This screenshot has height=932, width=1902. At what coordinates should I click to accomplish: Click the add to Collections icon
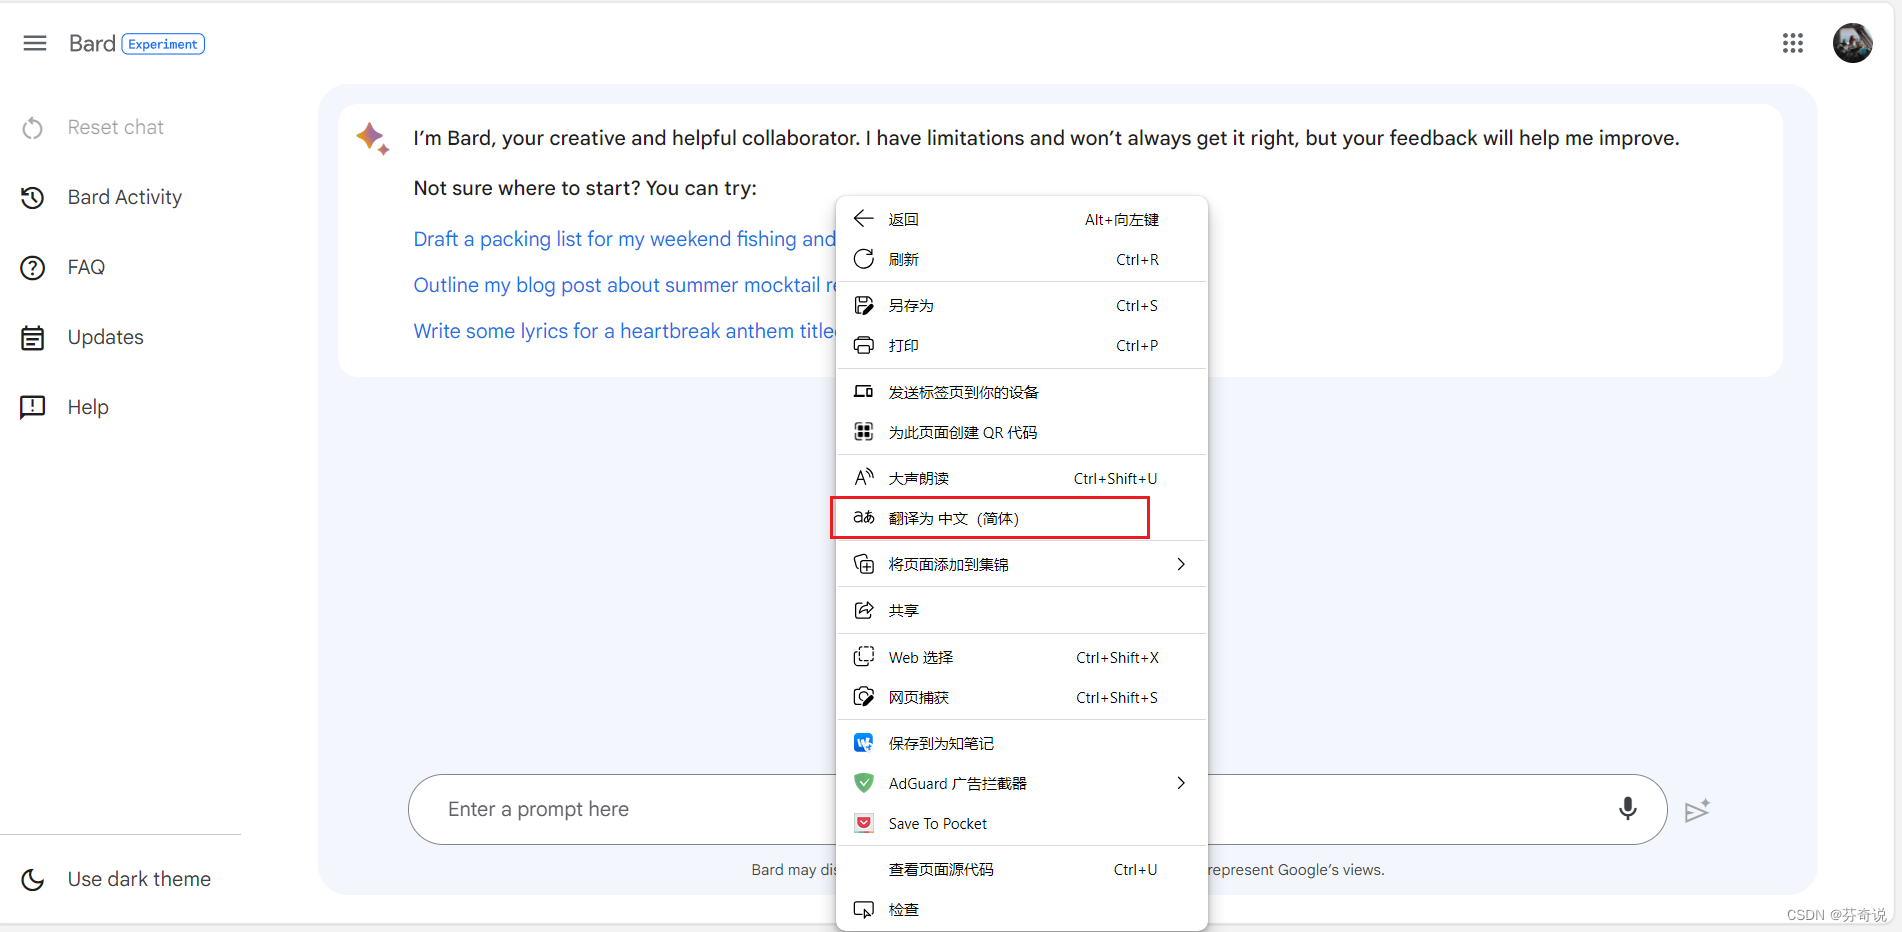click(x=864, y=564)
